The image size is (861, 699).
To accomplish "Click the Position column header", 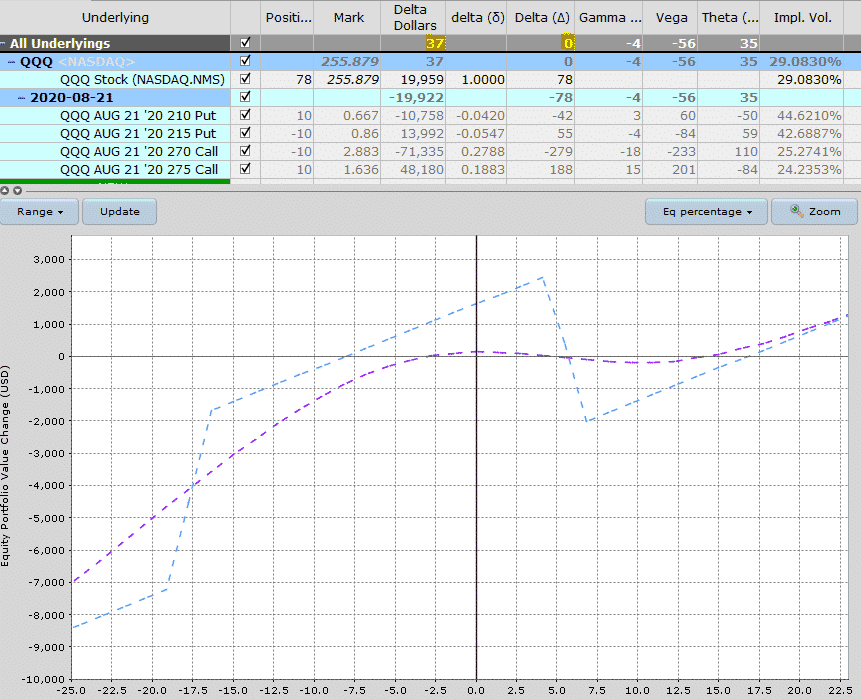I will (288, 18).
